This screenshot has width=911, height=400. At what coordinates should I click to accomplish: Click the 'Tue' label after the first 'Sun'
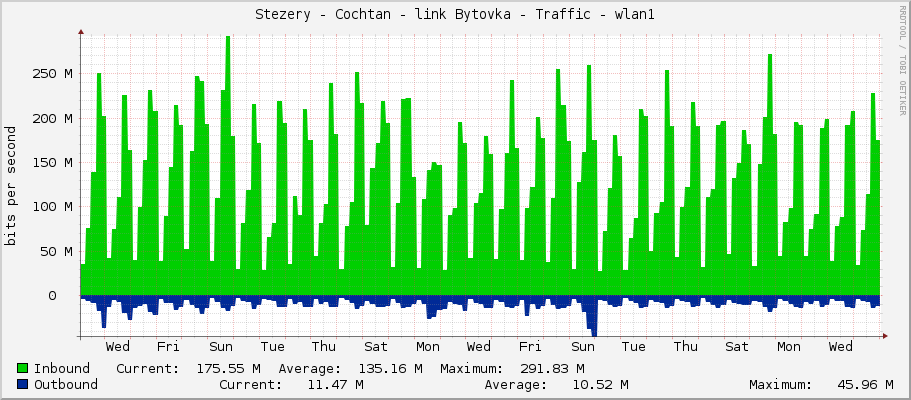(x=272, y=347)
